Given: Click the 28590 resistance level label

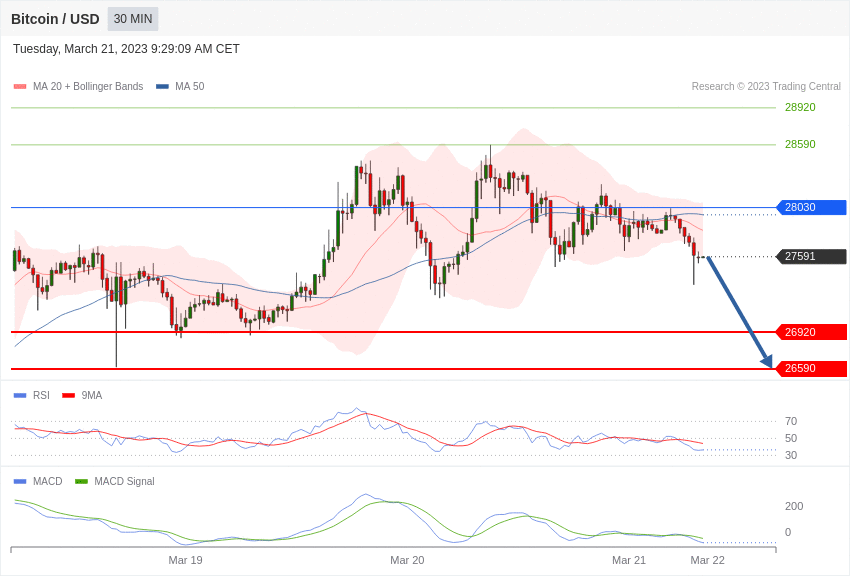Looking at the screenshot, I should point(800,144).
